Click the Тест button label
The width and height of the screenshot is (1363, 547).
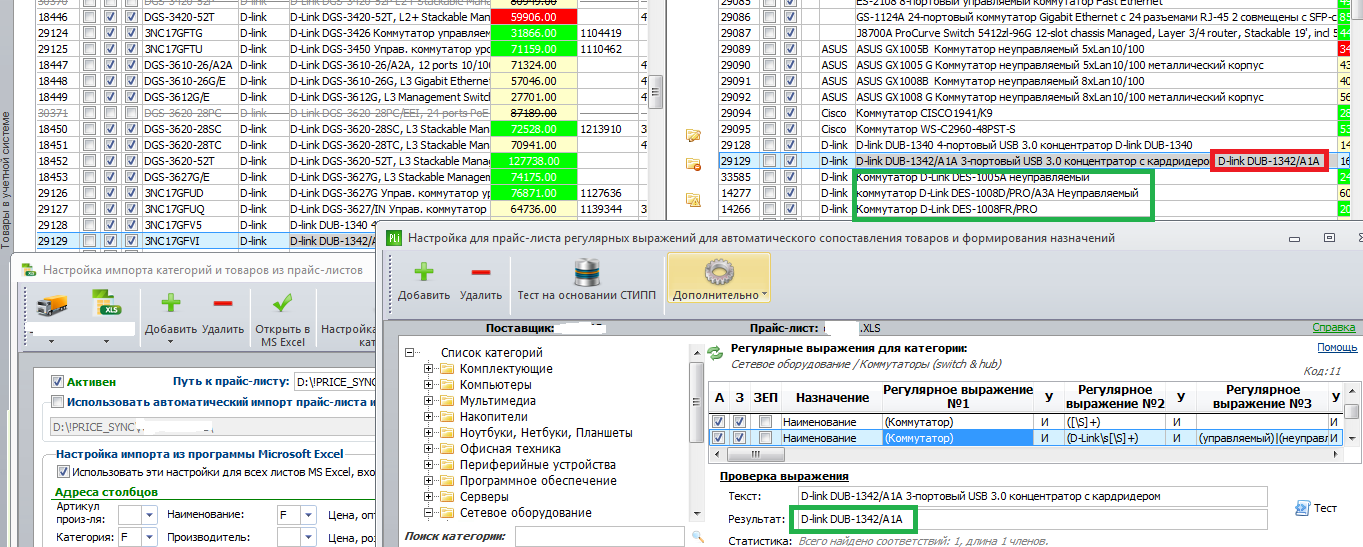tap(1325, 508)
